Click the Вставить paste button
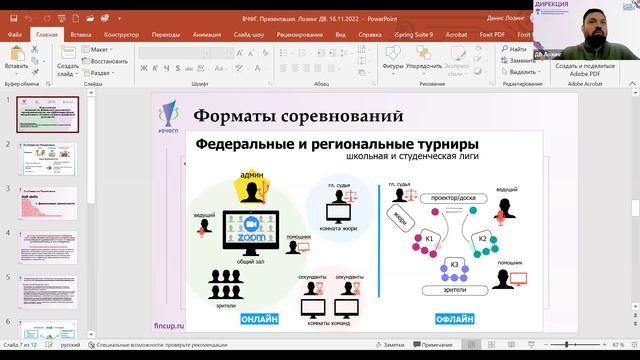The width and height of the screenshot is (640, 360). [x=17, y=59]
